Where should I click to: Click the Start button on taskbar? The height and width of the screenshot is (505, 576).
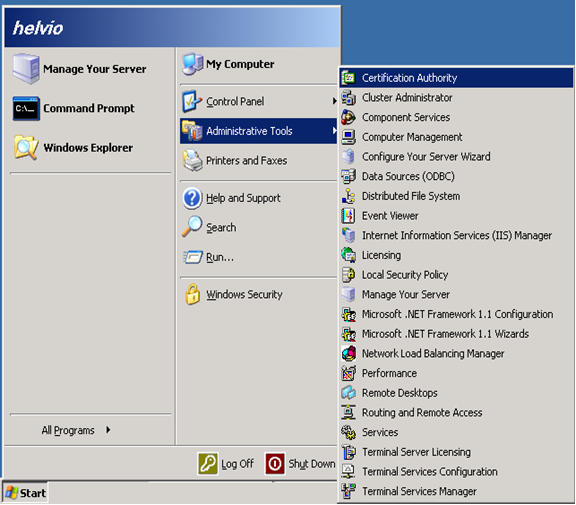click(x=25, y=493)
